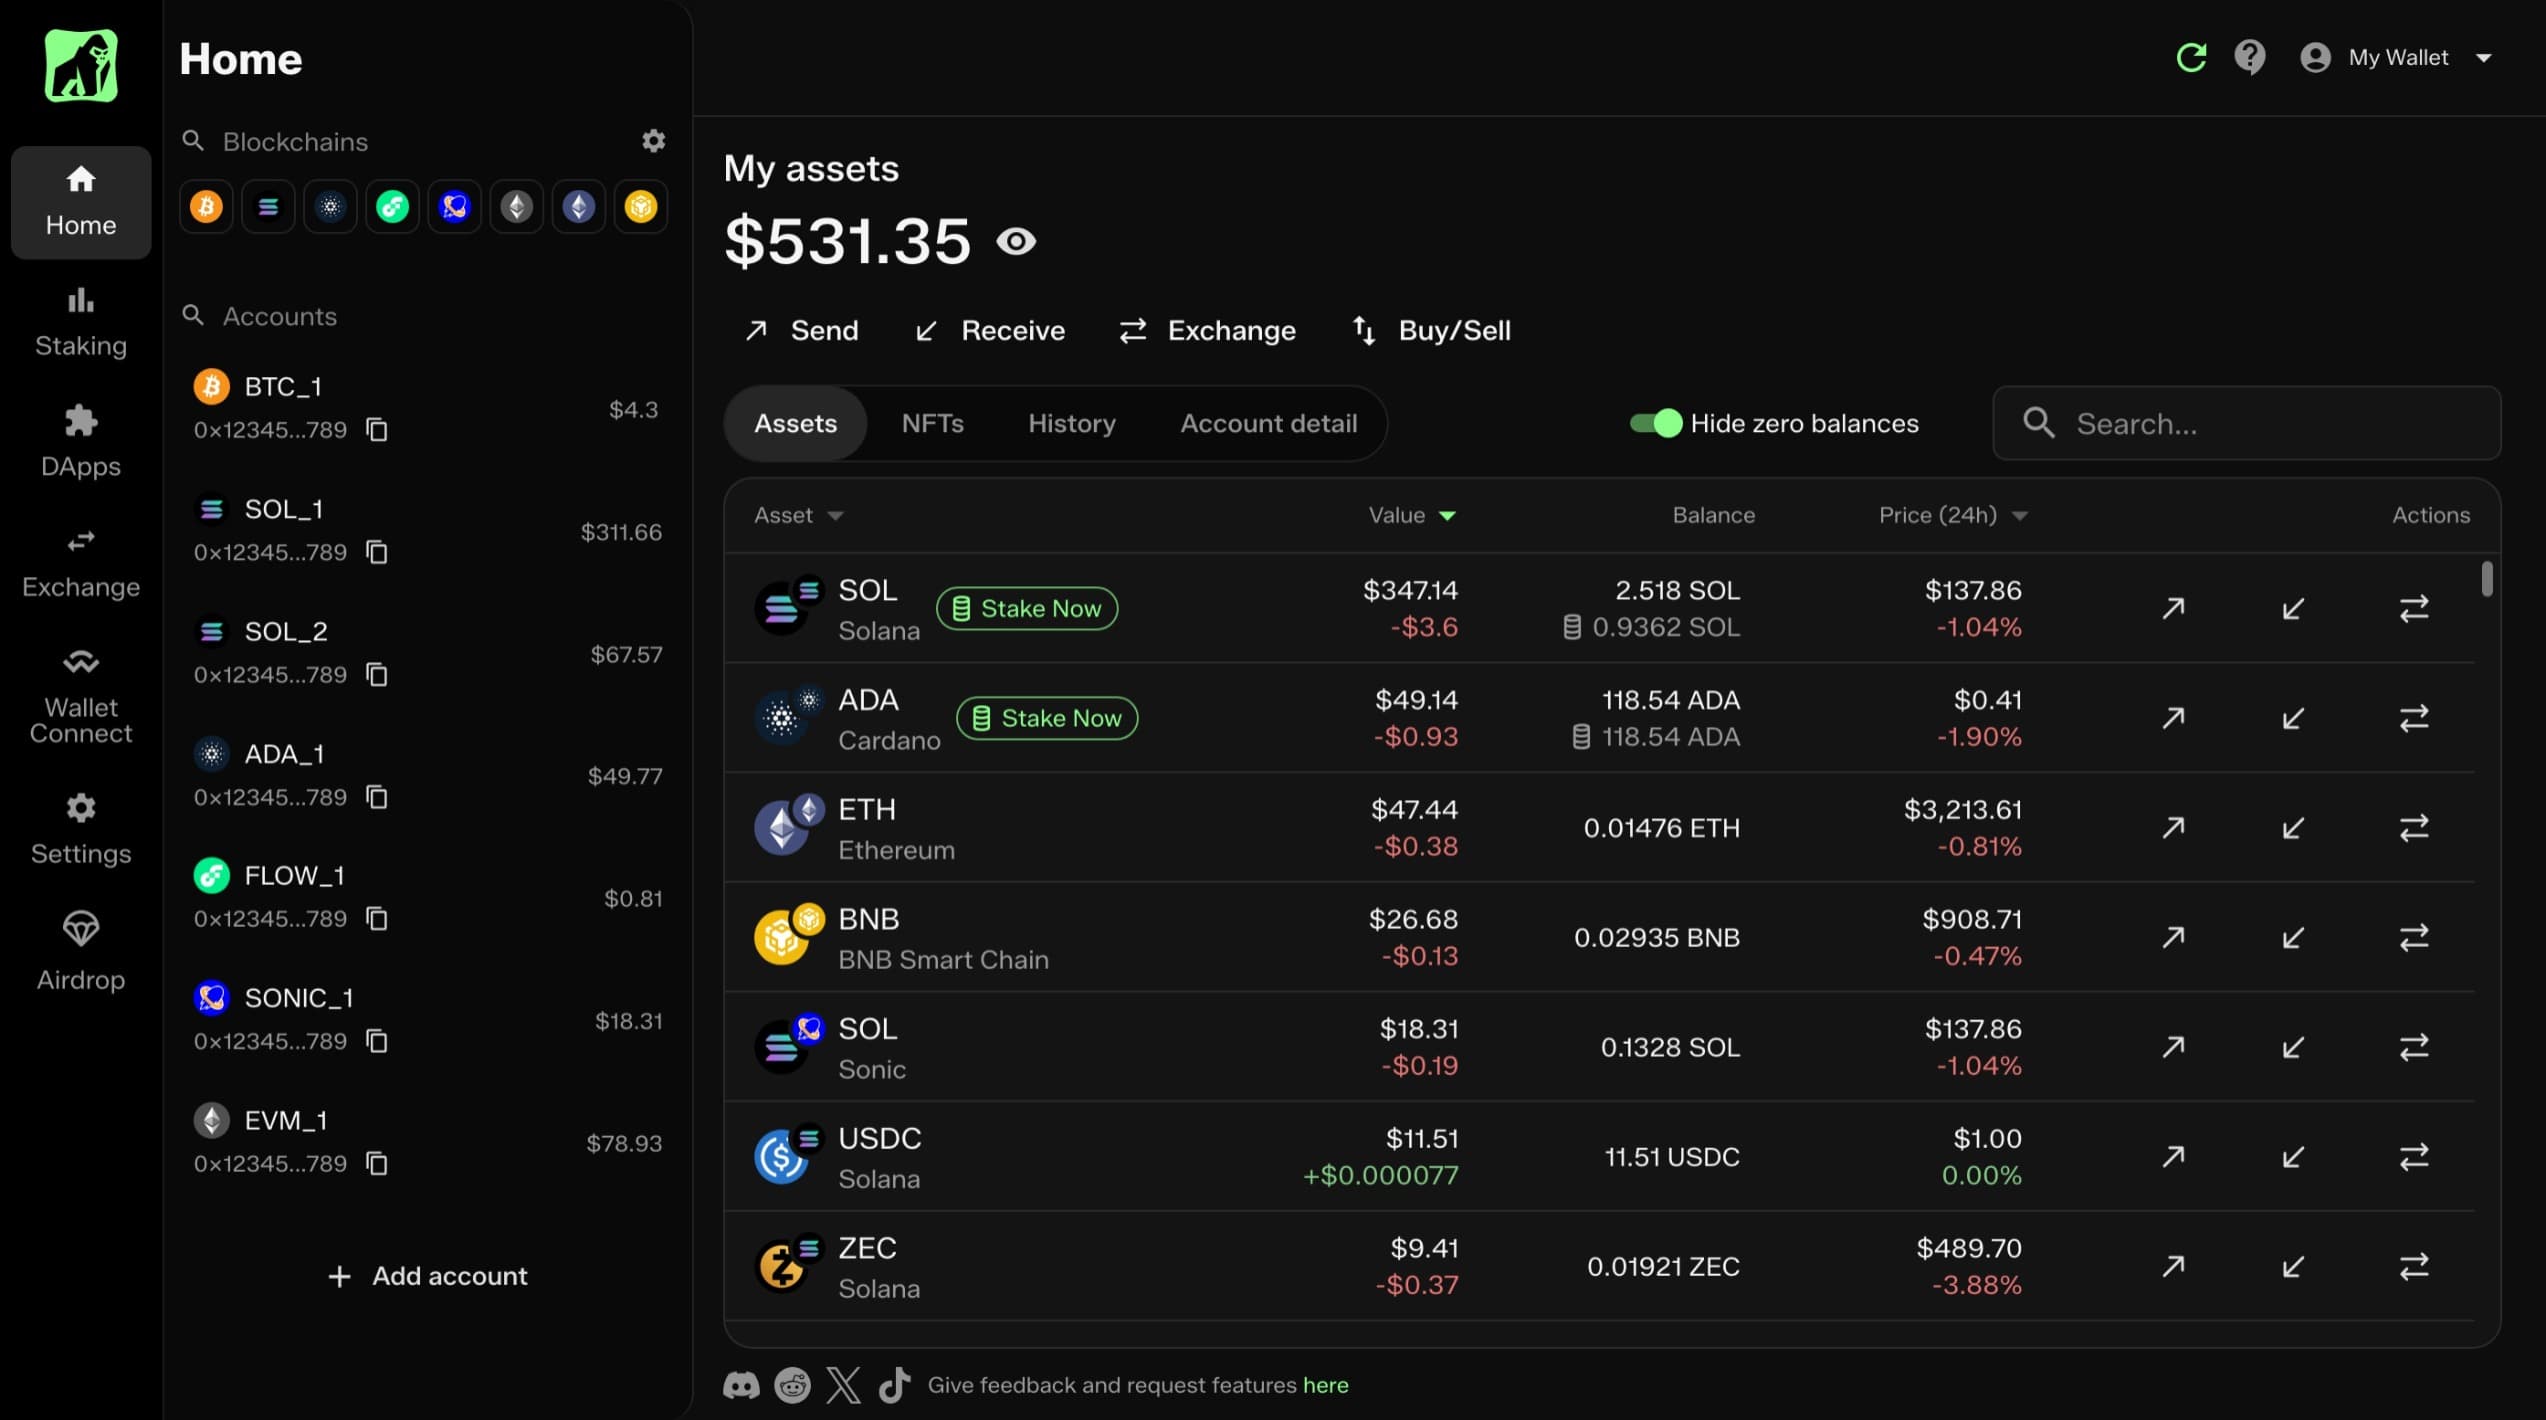Switch to the NFTs tab
This screenshot has width=2546, height=1420.
pos(932,423)
